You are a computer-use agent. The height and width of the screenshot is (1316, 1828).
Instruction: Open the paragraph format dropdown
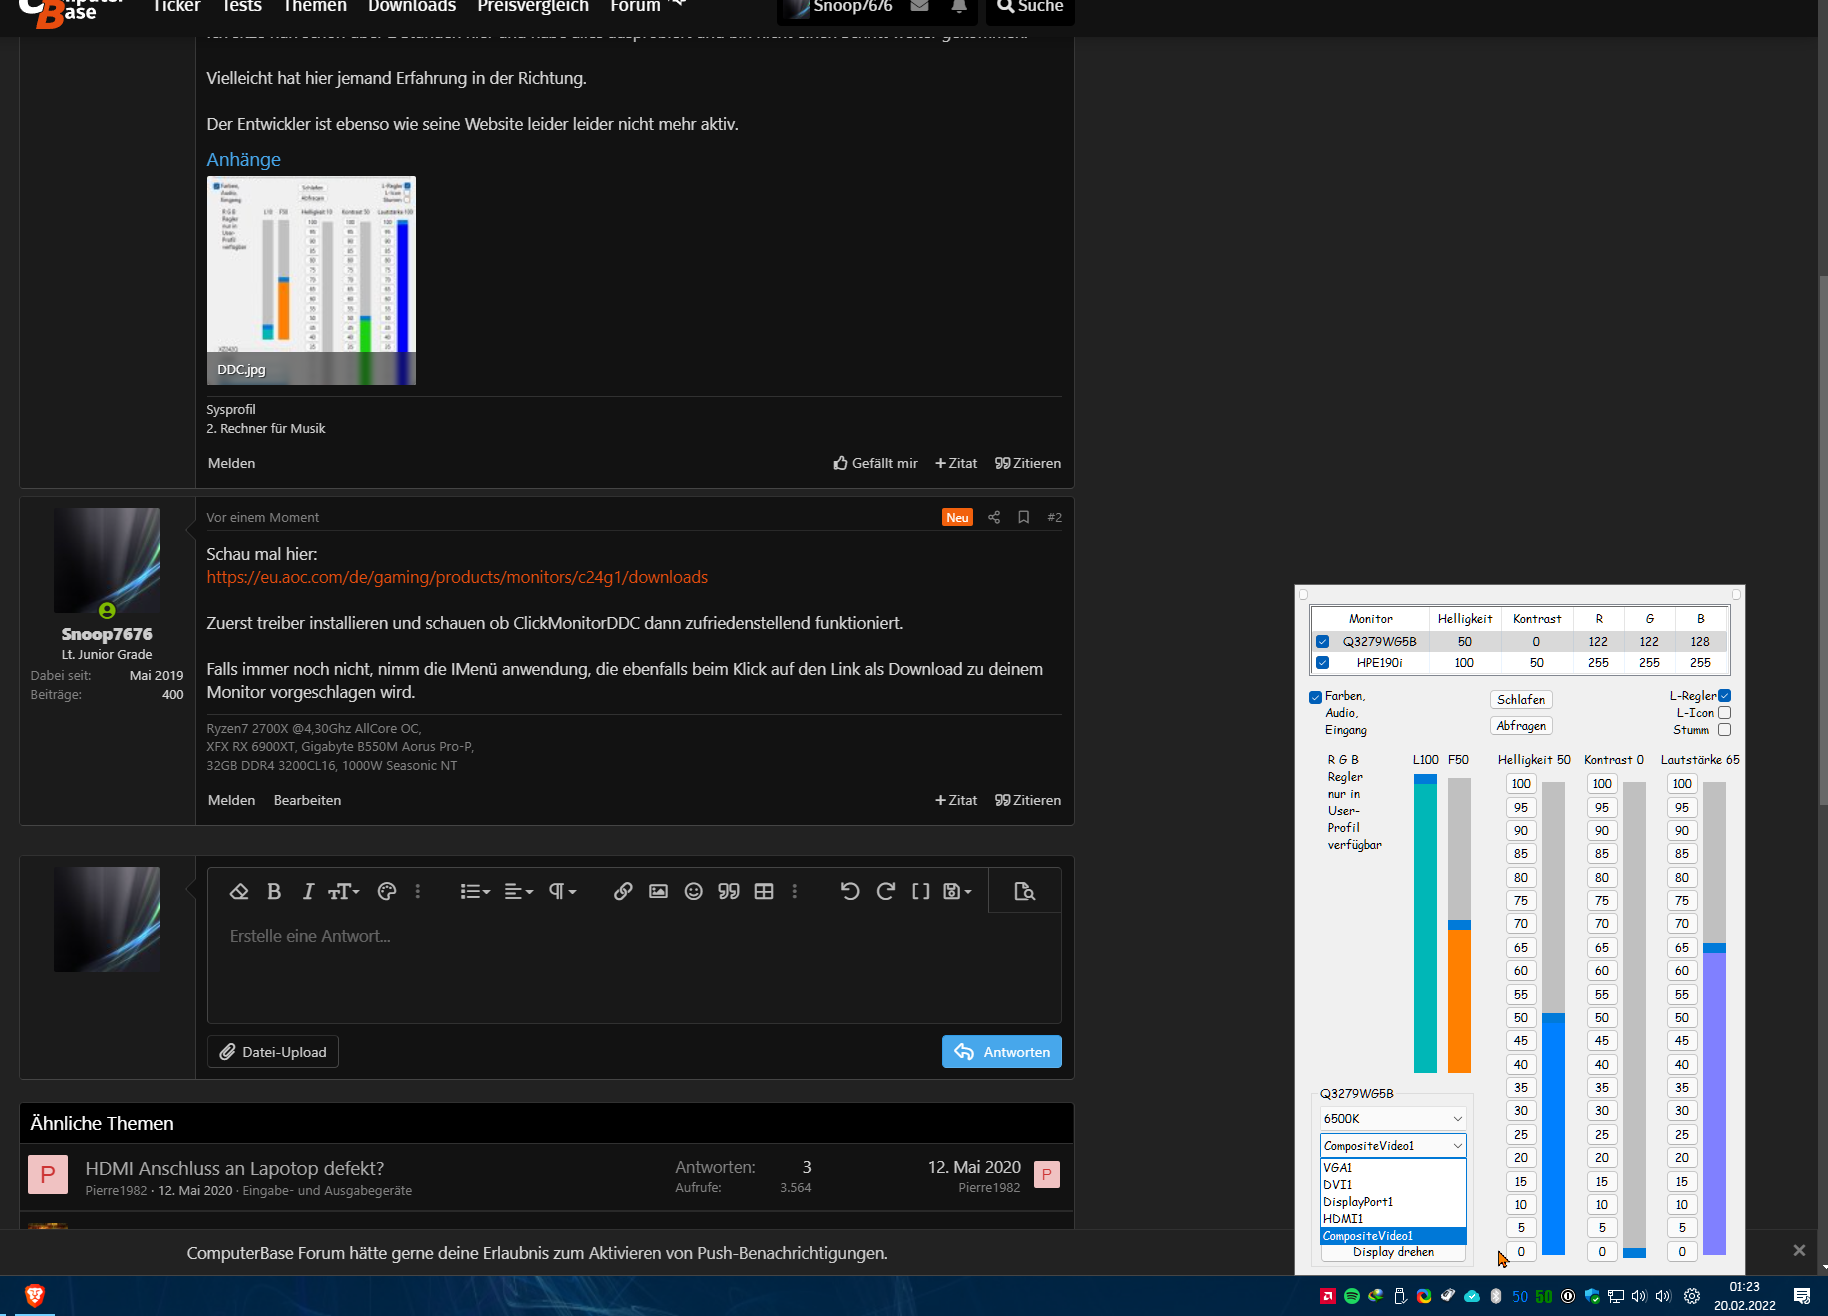(563, 891)
